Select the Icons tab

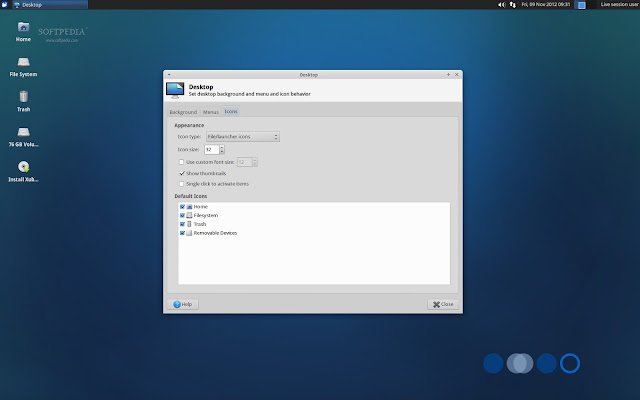point(231,111)
